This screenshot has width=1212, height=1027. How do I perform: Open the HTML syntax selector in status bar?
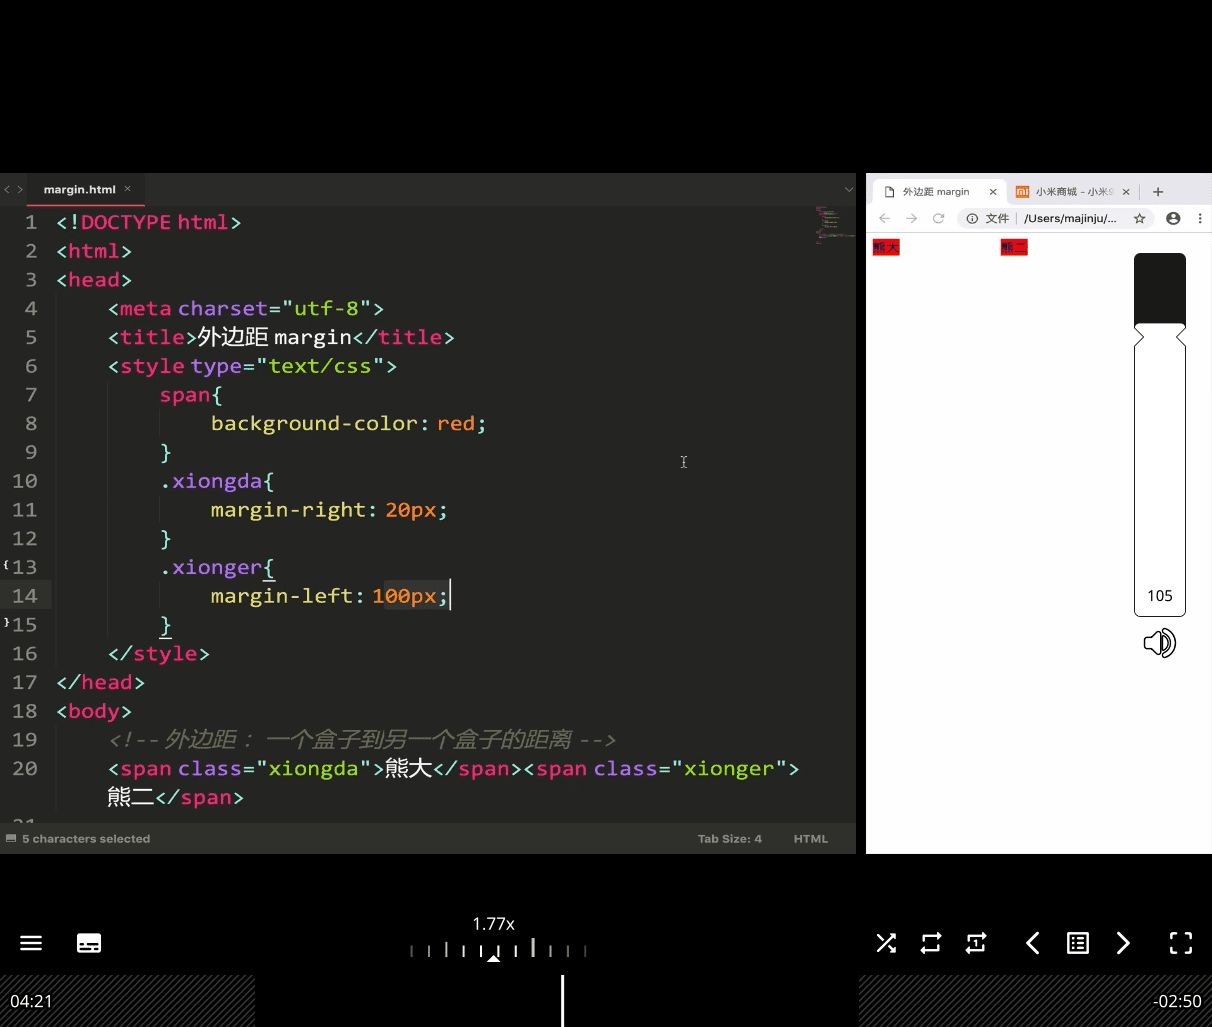point(811,839)
